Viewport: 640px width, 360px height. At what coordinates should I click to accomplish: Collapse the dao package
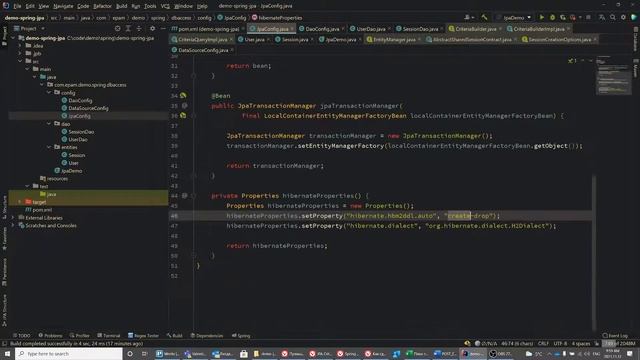(49, 124)
